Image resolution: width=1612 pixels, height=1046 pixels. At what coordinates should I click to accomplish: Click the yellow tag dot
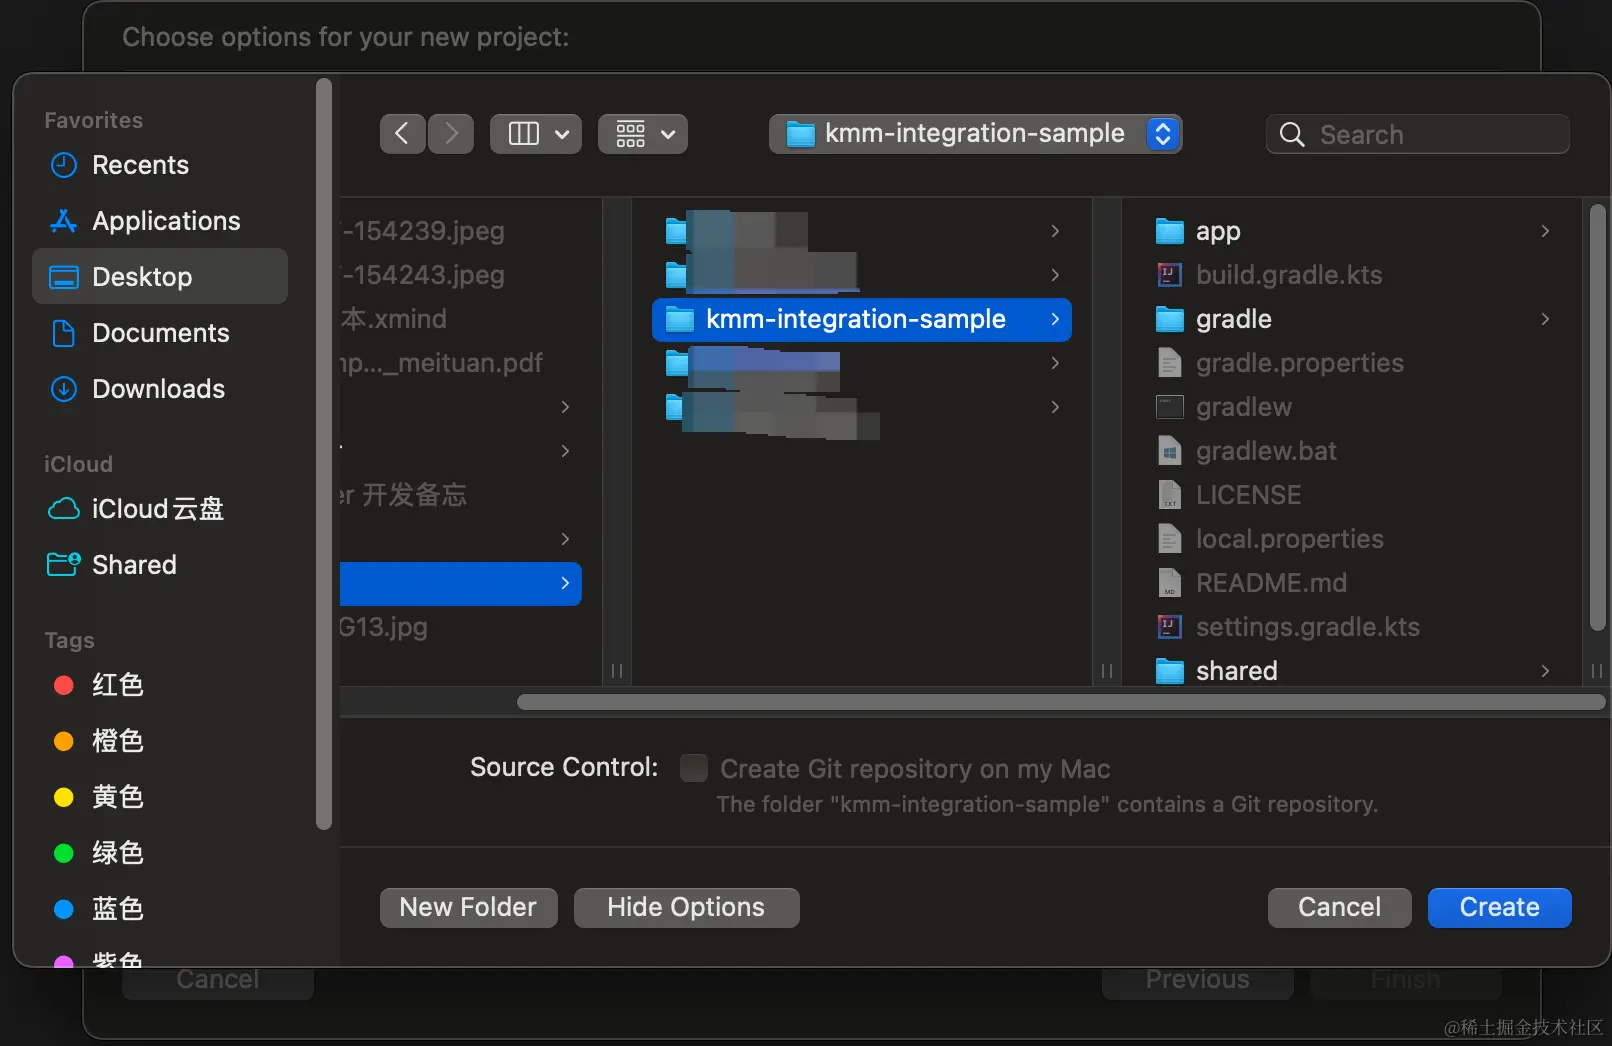64,797
